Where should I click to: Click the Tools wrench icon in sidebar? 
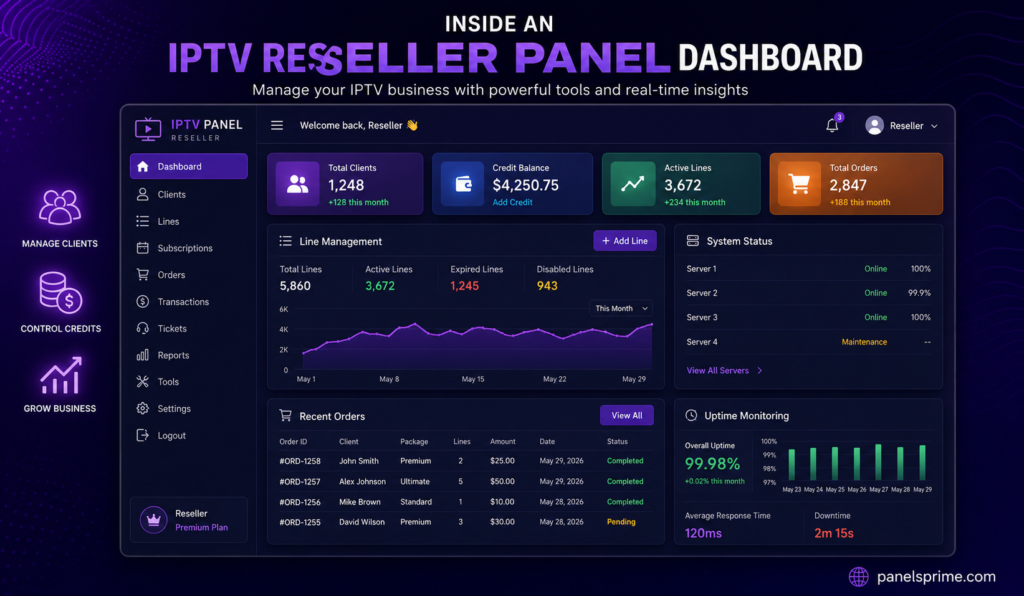click(142, 382)
